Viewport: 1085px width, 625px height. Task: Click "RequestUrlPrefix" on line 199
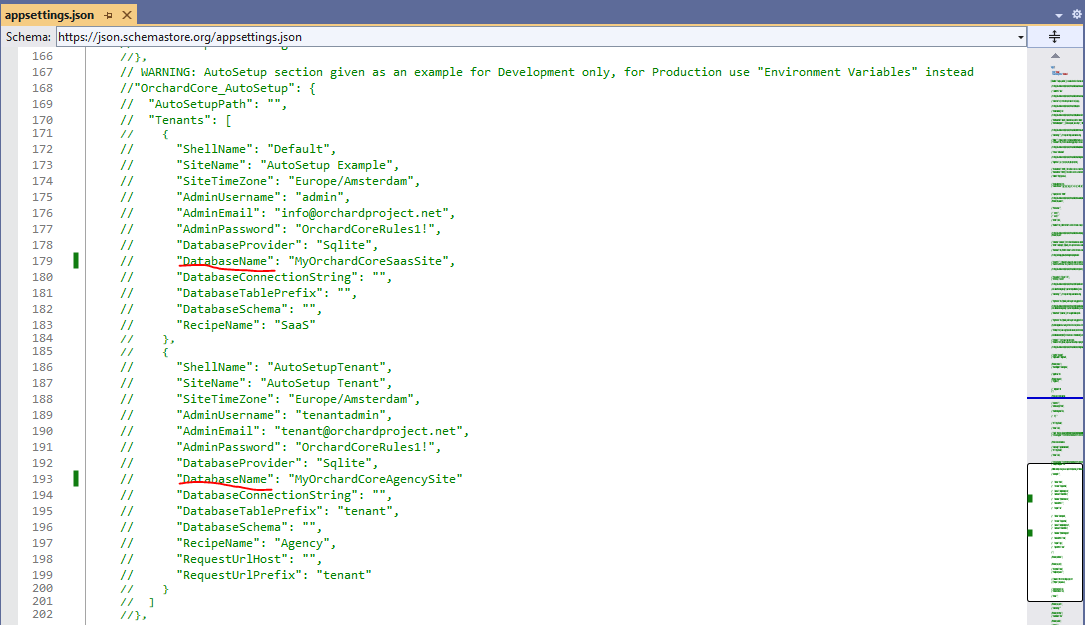point(239,574)
